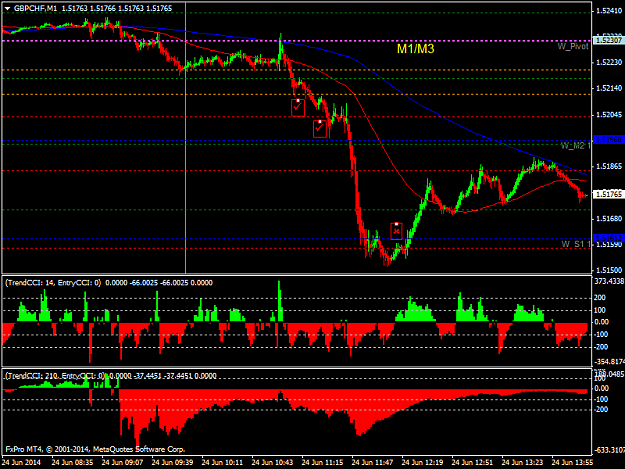Click the highlighted 1.52307 pivot price tag
This screenshot has width=625, height=469.
[x=608, y=40]
